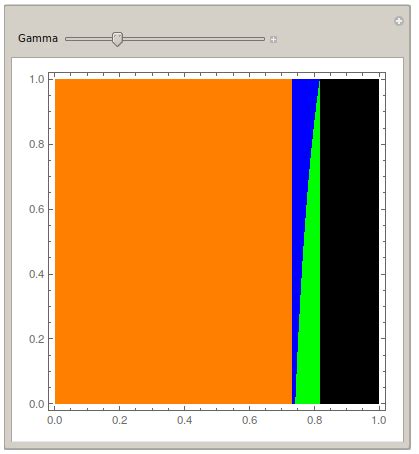Click the Gamma label
The image size is (419, 454).
[x=38, y=38]
